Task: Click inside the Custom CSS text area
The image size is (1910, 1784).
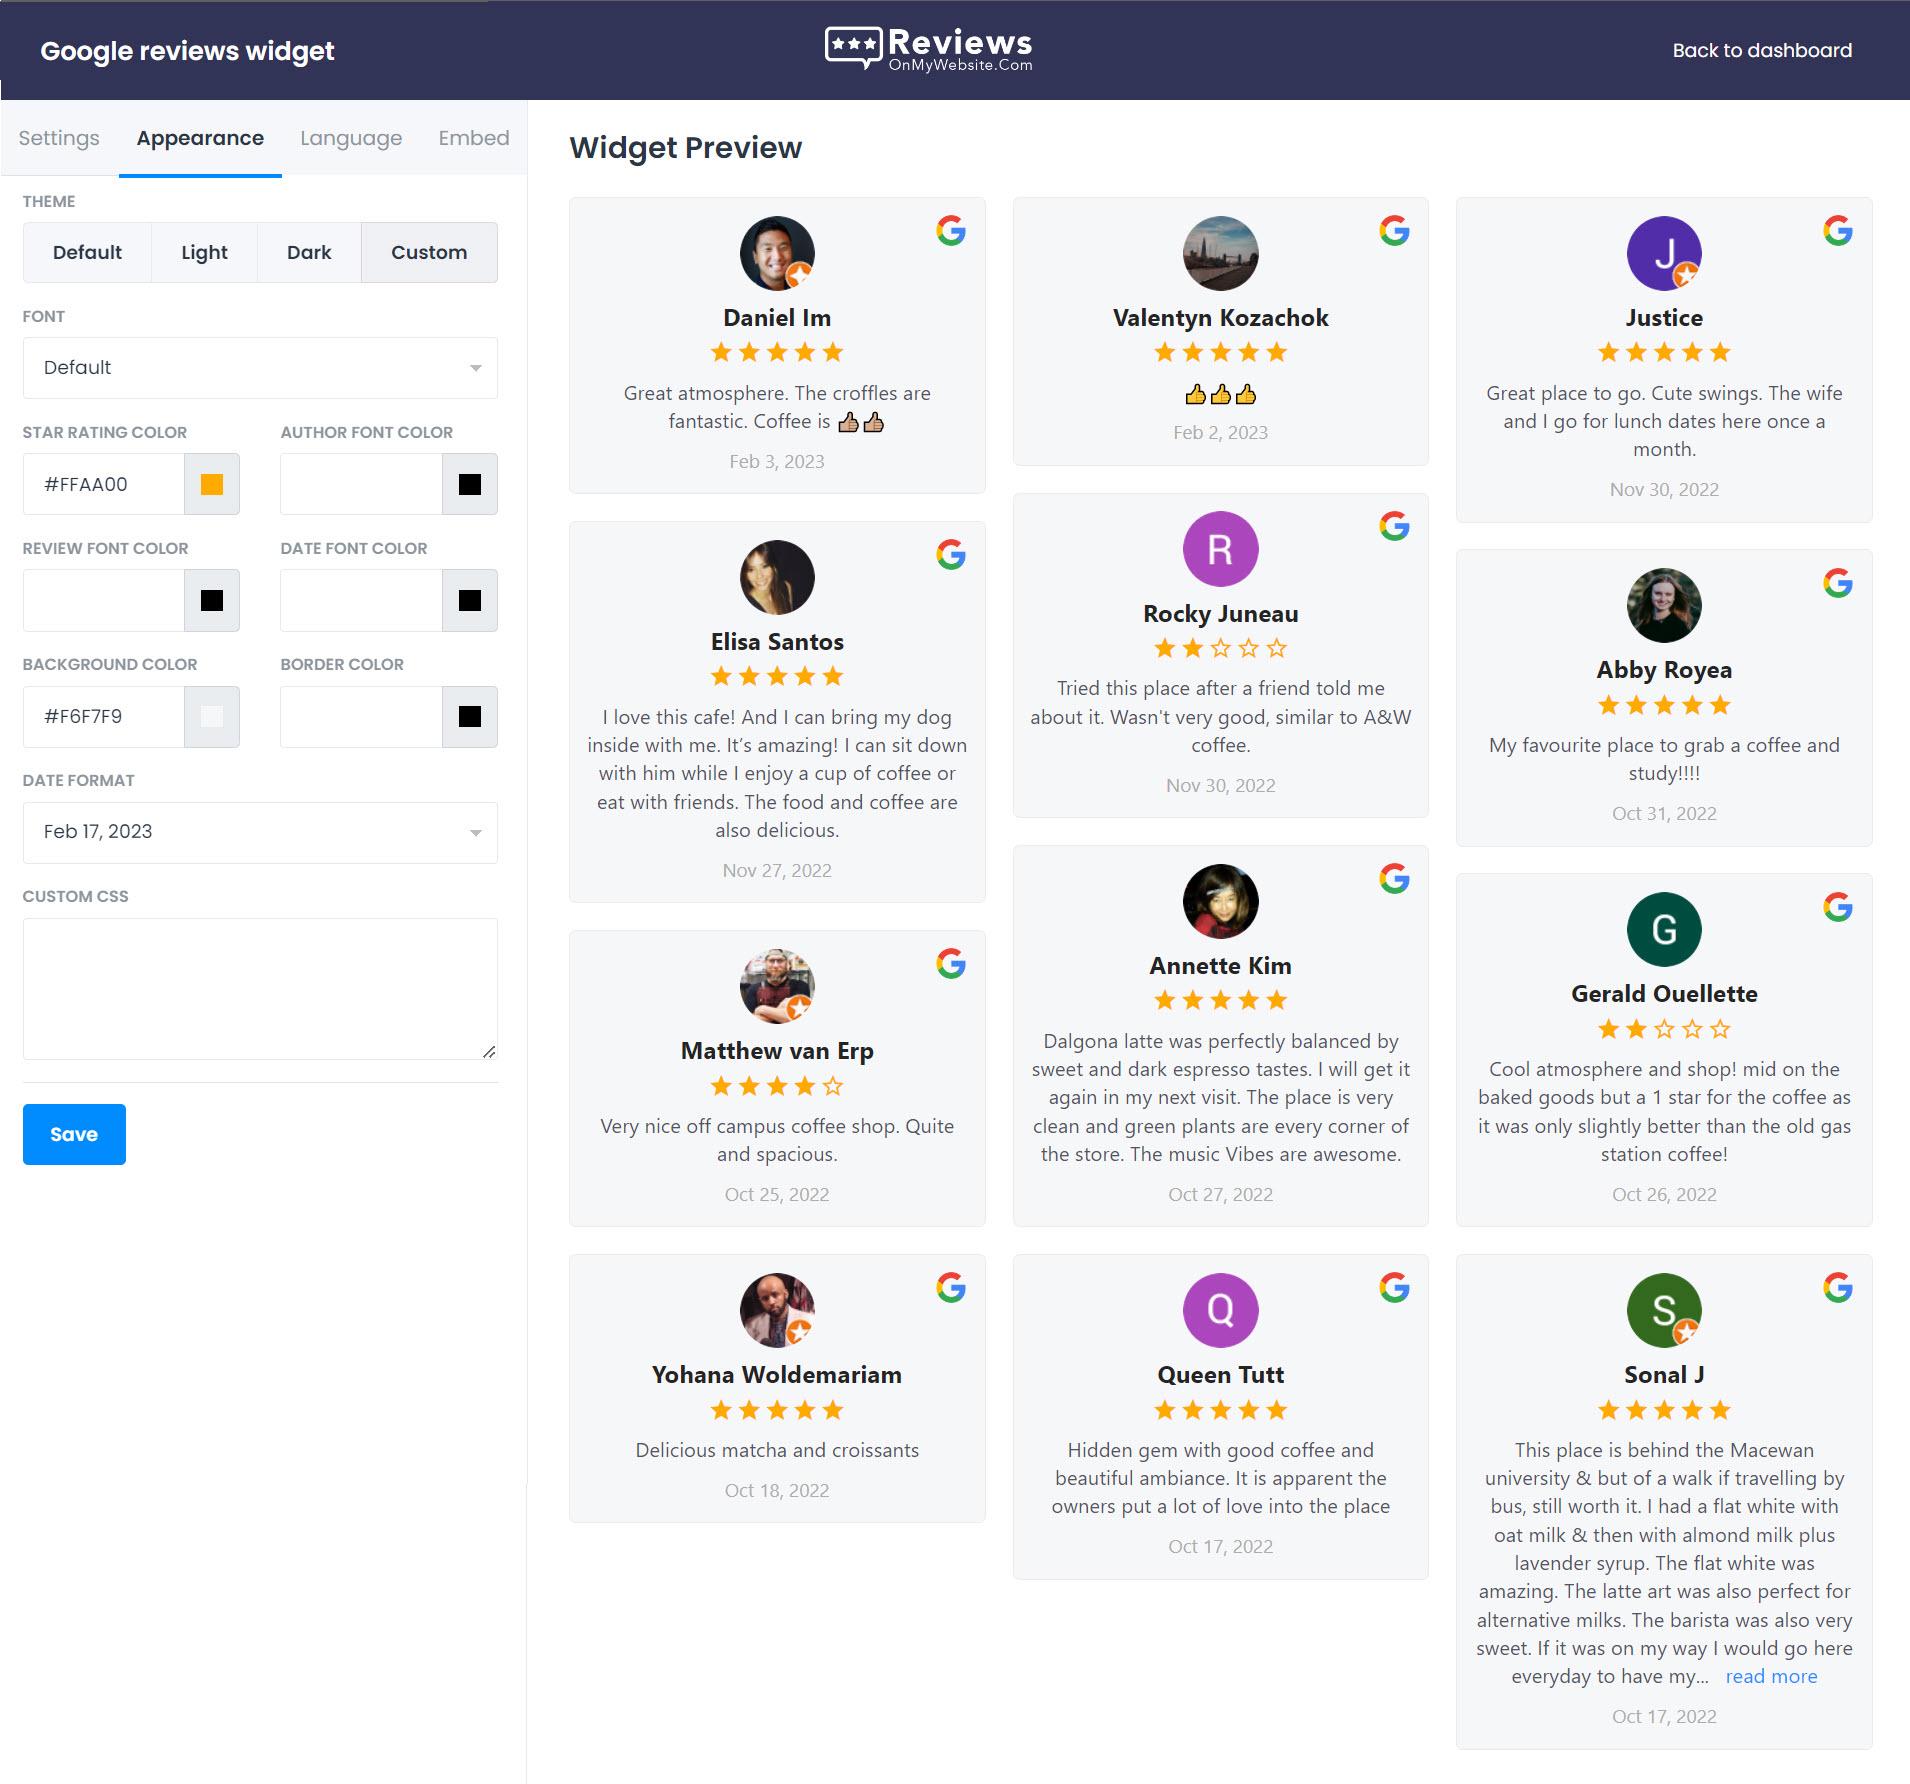Action: click(x=260, y=989)
